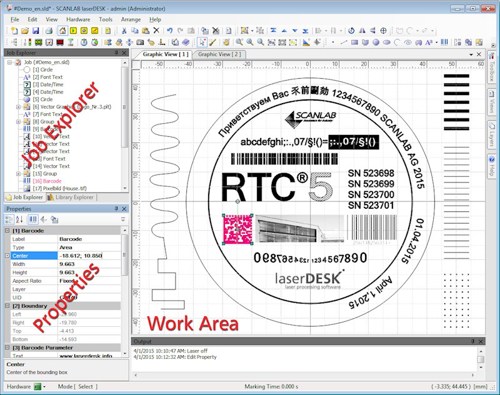Open the Edit menu
This screenshot has height=395, width=500.
[x=32, y=19]
